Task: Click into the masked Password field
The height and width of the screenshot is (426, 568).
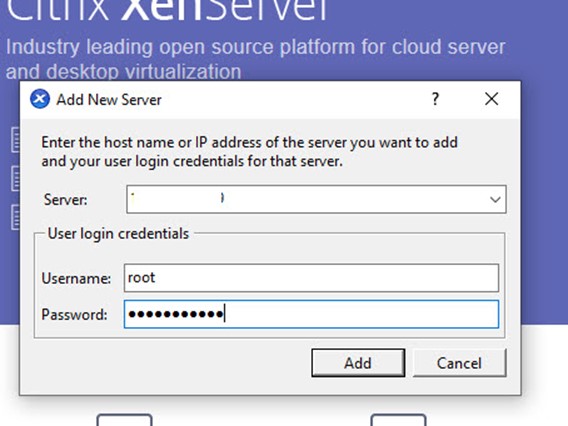Action: click(311, 314)
